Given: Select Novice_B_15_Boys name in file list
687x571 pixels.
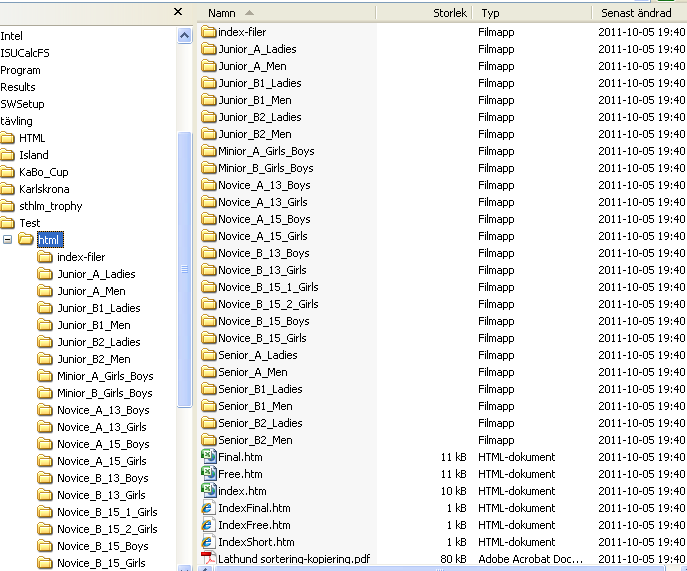Looking at the screenshot, I should point(264,321).
